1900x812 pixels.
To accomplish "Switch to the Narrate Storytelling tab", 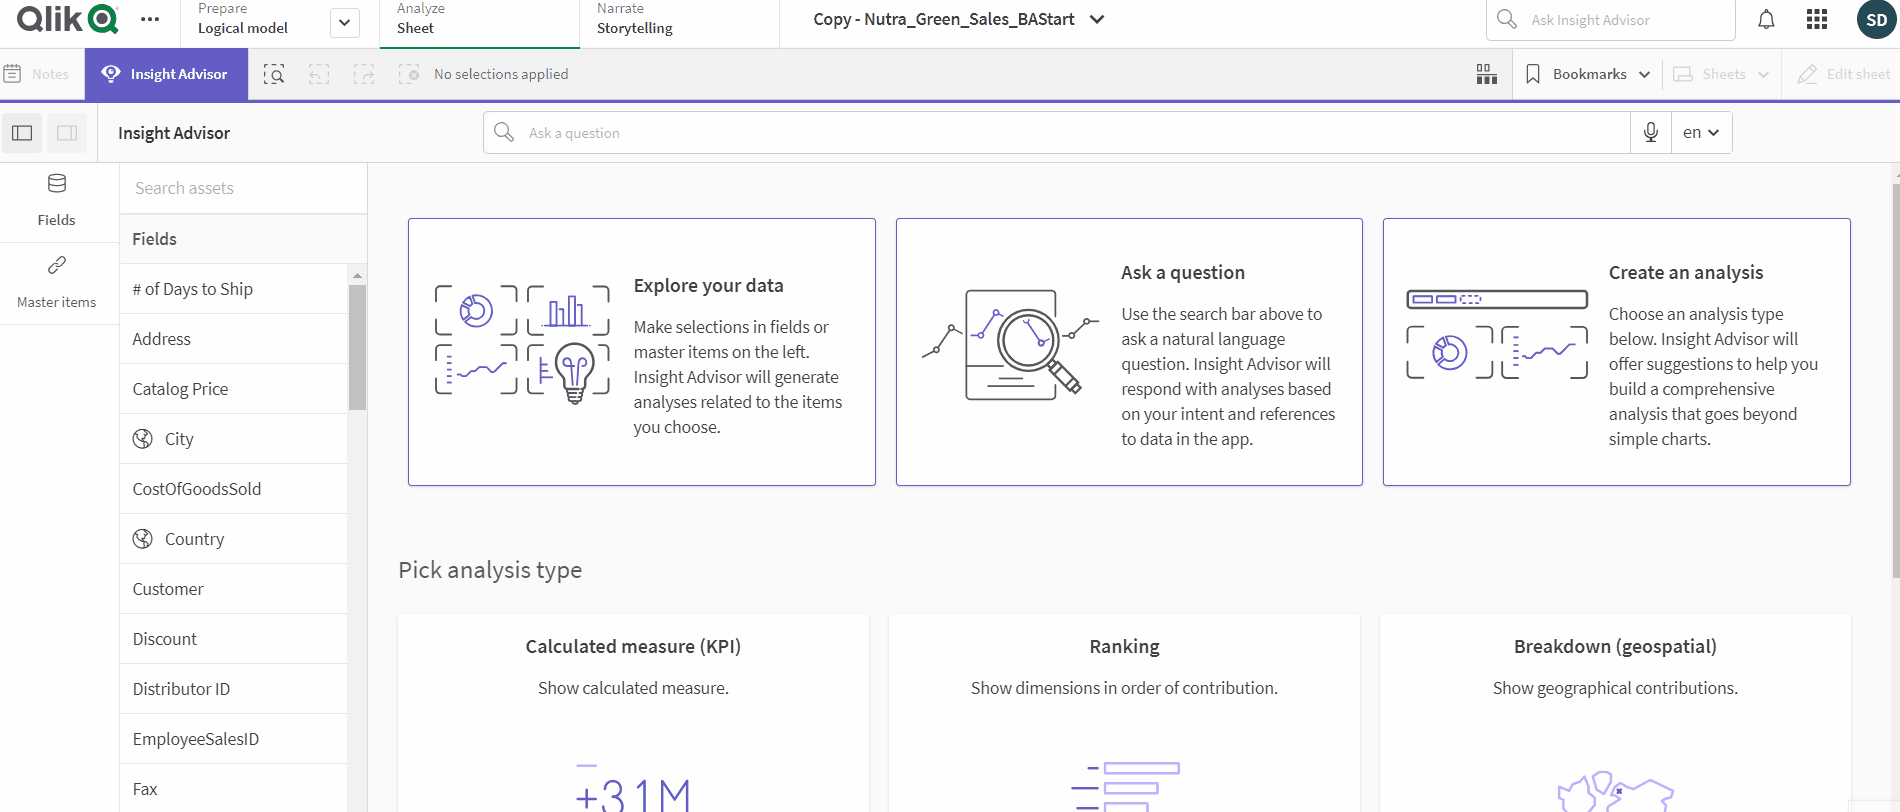I will 679,23.
